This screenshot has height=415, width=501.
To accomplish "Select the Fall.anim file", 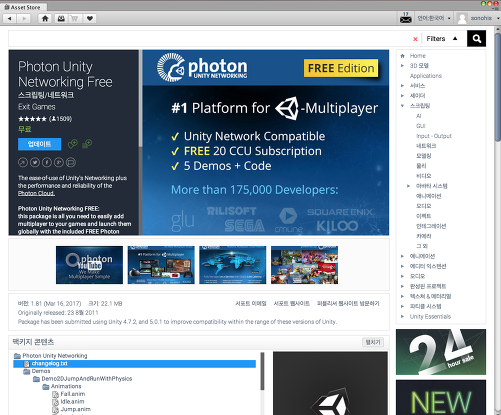I will (x=73, y=394).
